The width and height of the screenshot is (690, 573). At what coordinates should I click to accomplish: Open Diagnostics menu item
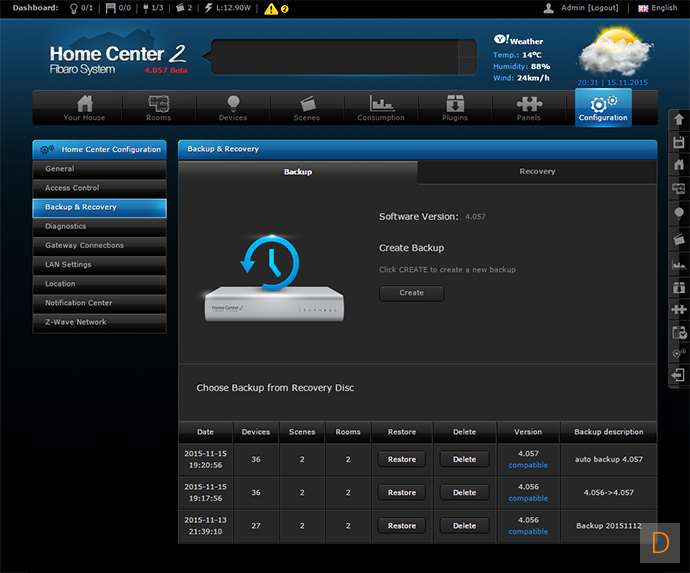(x=99, y=226)
